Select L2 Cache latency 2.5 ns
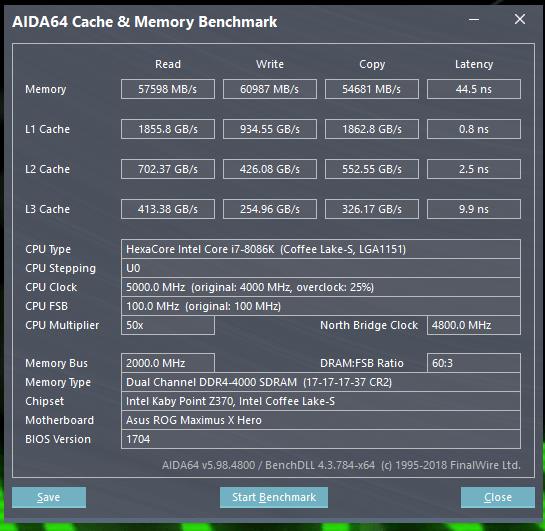Screen dimensions: 545x531 coord(474,169)
